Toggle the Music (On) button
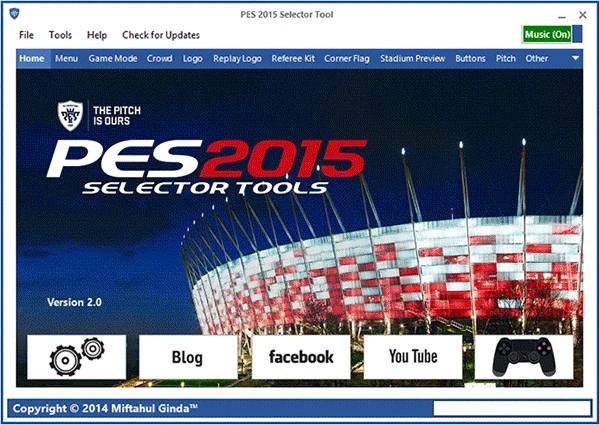Screen dimensions: 600x425 click(547, 34)
